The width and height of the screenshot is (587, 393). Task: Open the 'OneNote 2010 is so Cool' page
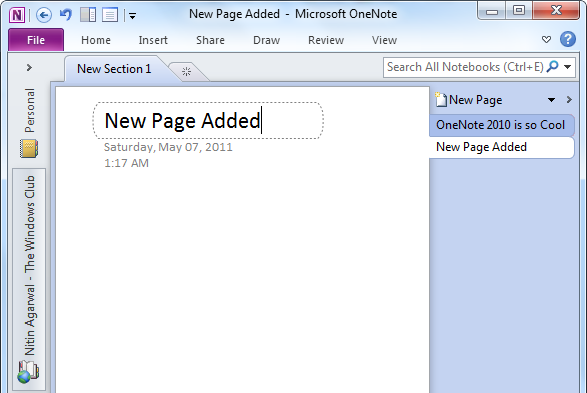point(501,125)
